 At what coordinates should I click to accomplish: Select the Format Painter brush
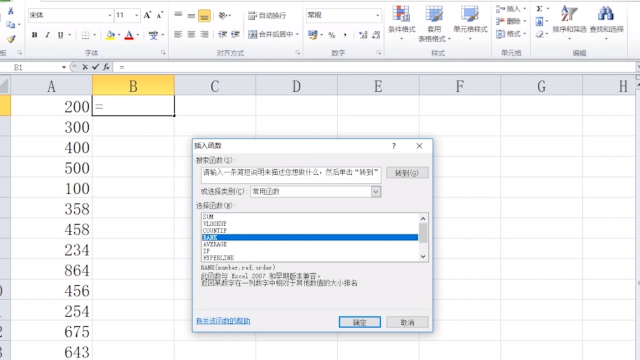(11, 39)
